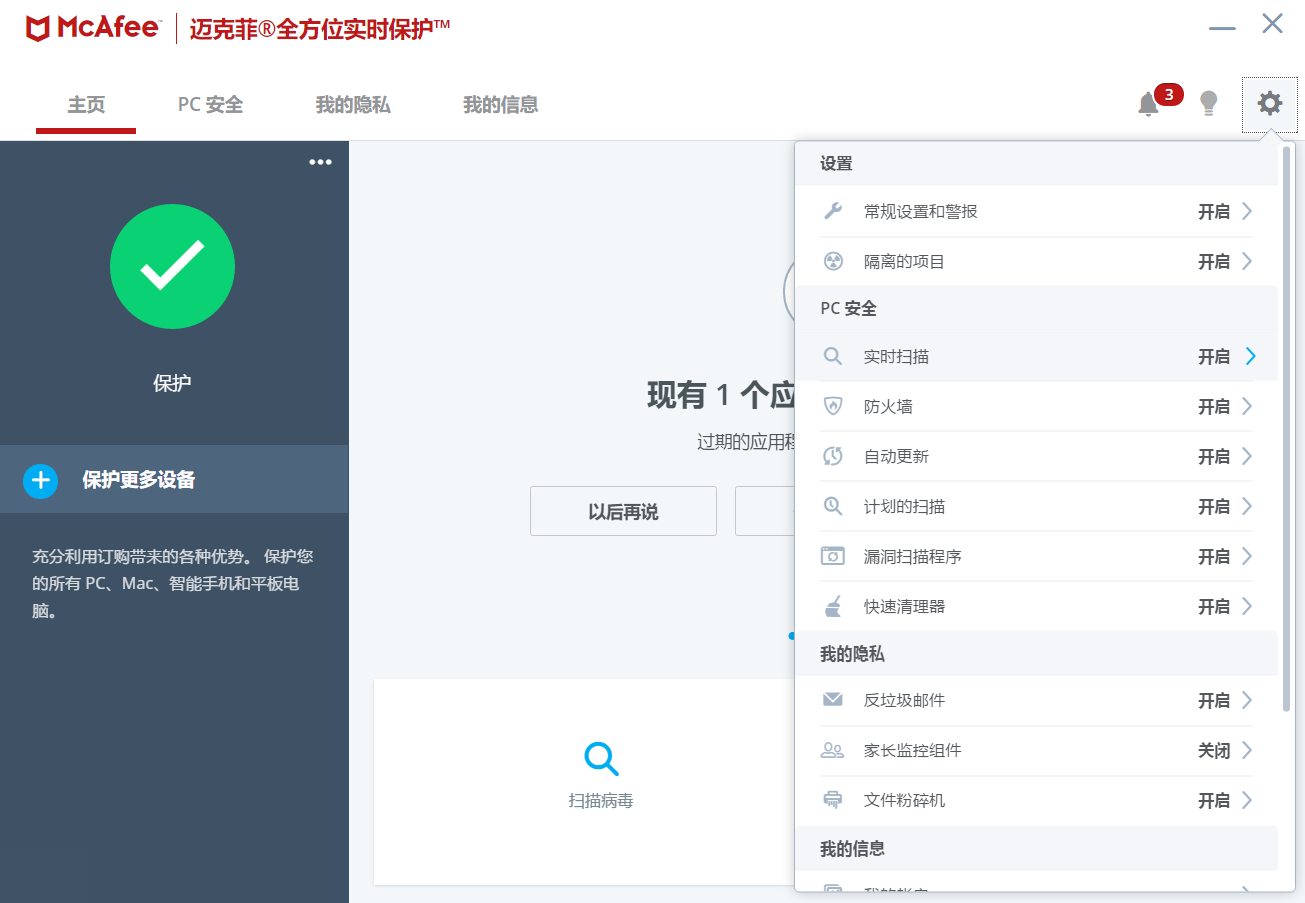1305x903 pixels.
Task: Open 隔离的项目 menu entry
Action: tap(1037, 261)
